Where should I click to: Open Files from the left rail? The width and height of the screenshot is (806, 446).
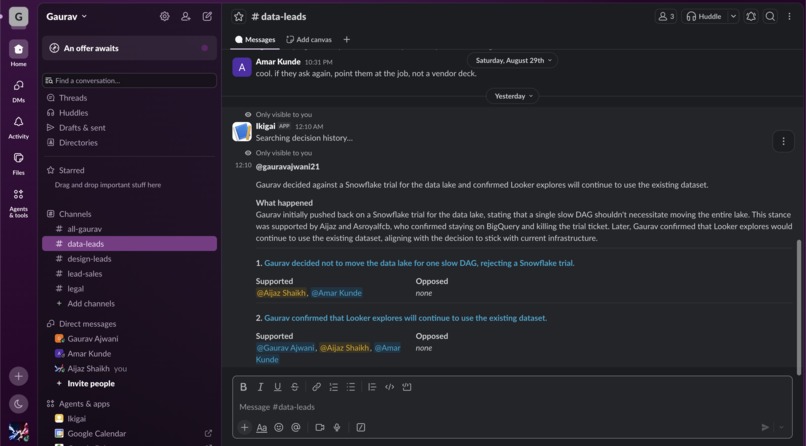pos(18,163)
